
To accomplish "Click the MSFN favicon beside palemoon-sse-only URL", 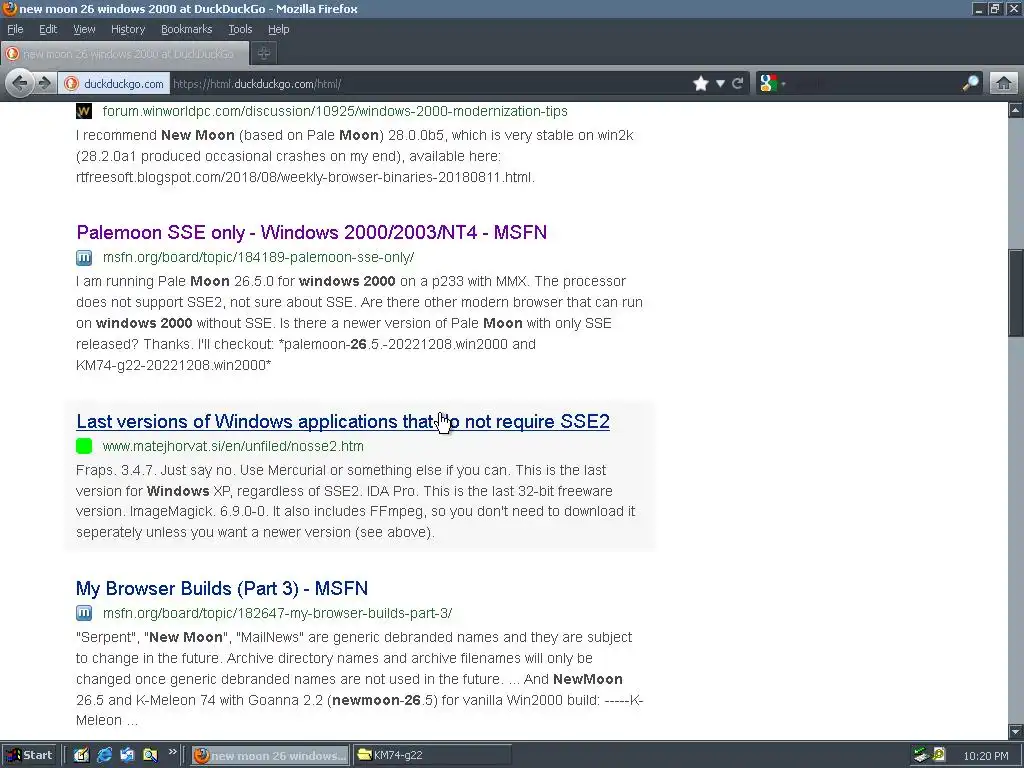I will 84,257.
